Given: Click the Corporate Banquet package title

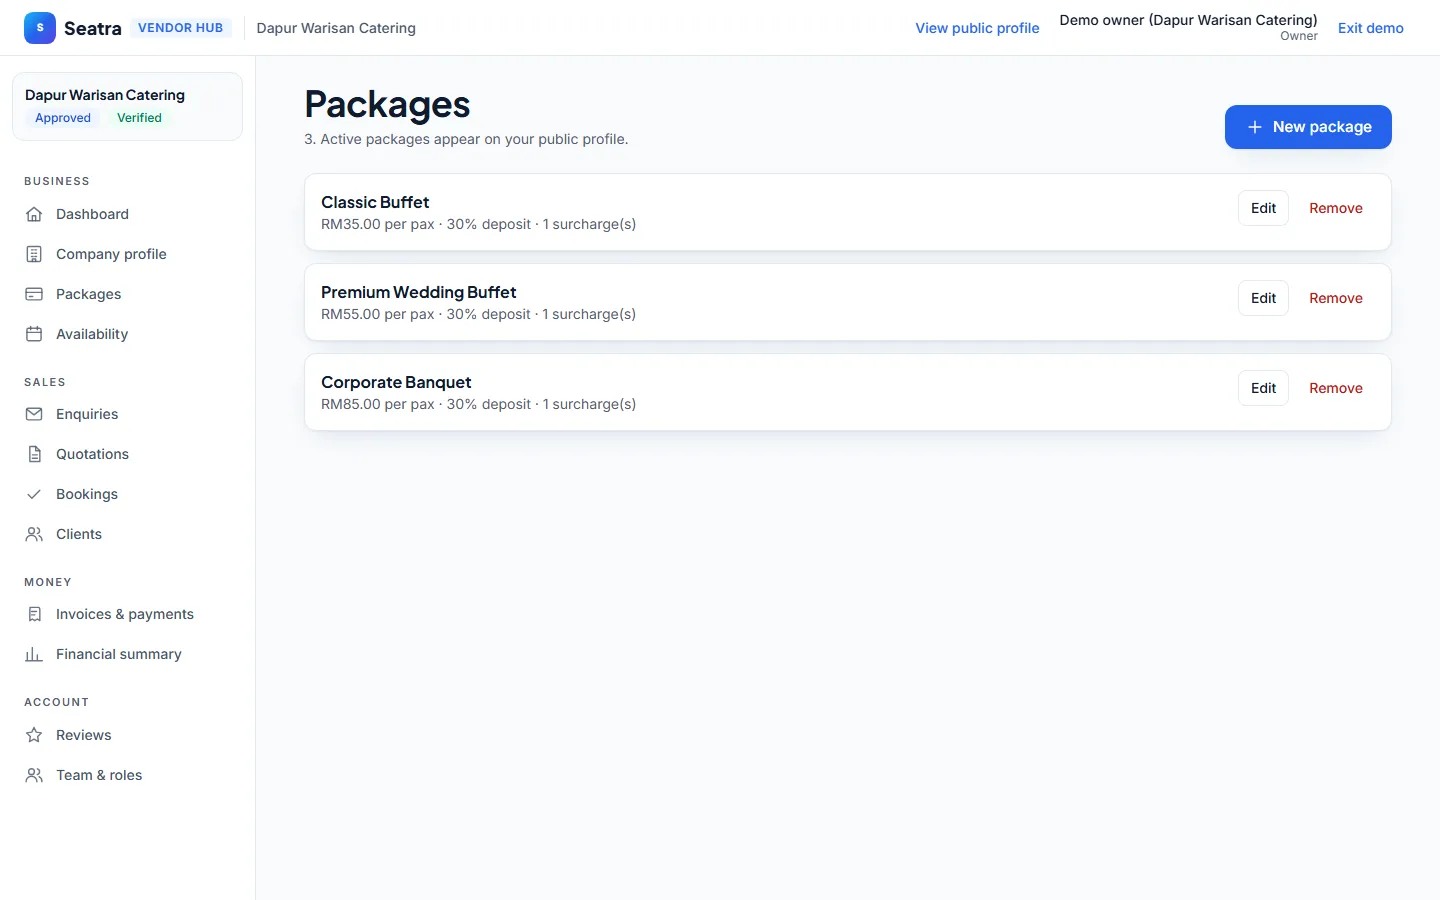Looking at the screenshot, I should 396,382.
